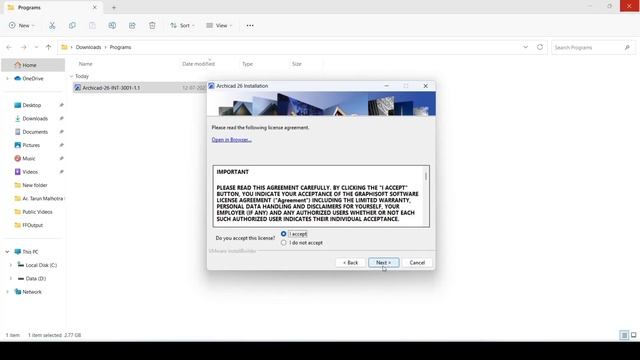
Task: Click the pin icon next to Documents
Action: click(61, 132)
